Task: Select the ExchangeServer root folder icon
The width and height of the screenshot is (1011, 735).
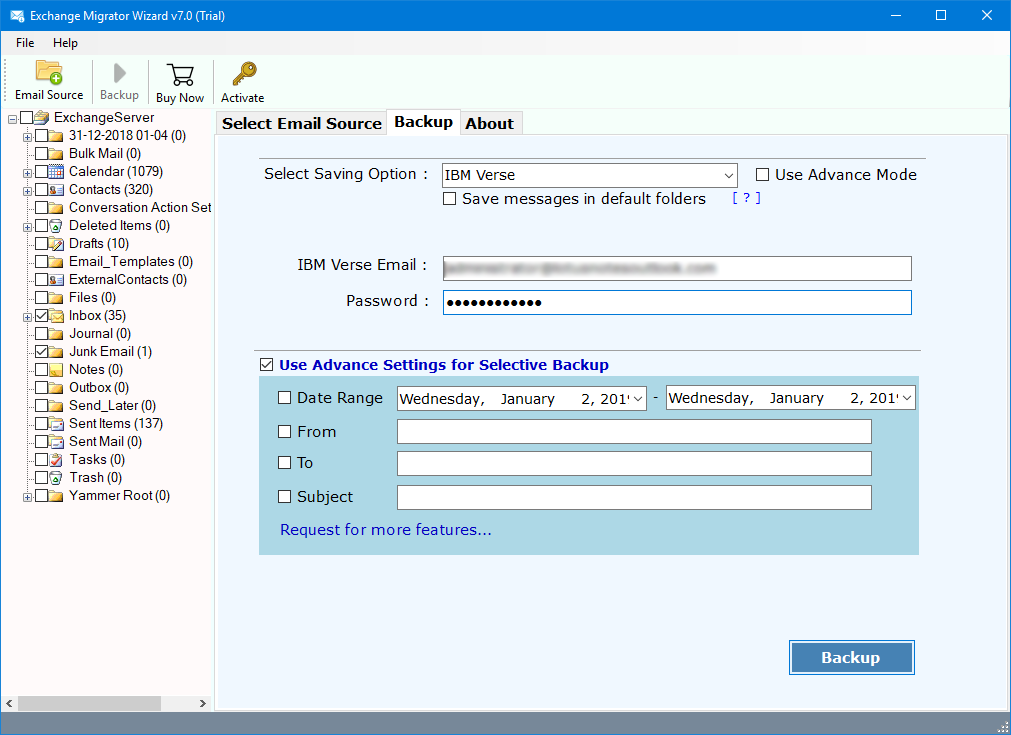Action: click(42, 117)
